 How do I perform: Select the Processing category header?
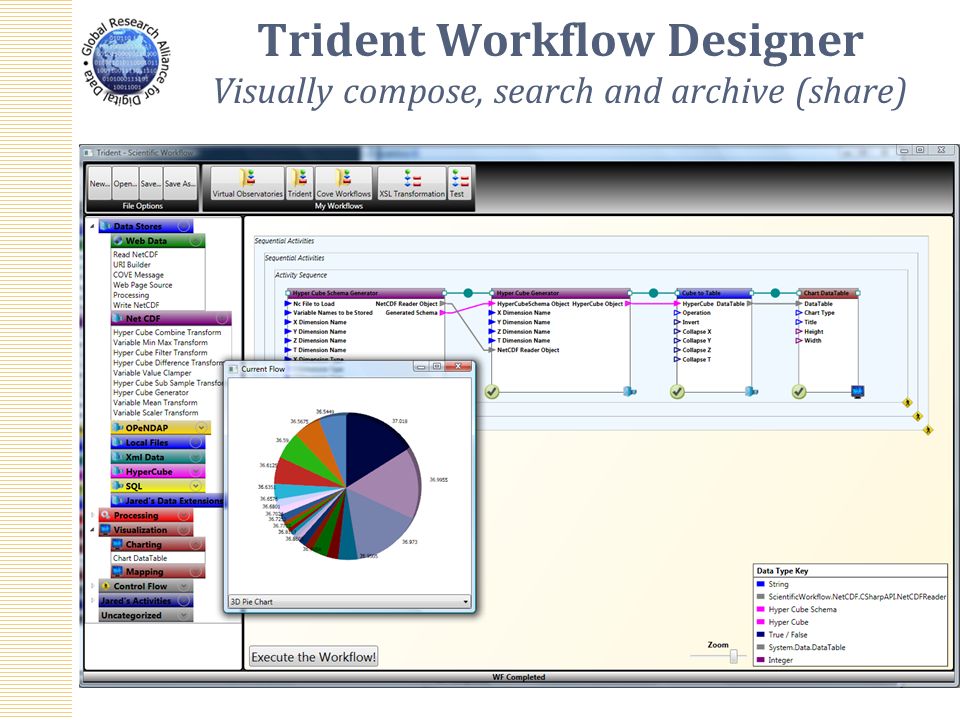tap(146, 516)
